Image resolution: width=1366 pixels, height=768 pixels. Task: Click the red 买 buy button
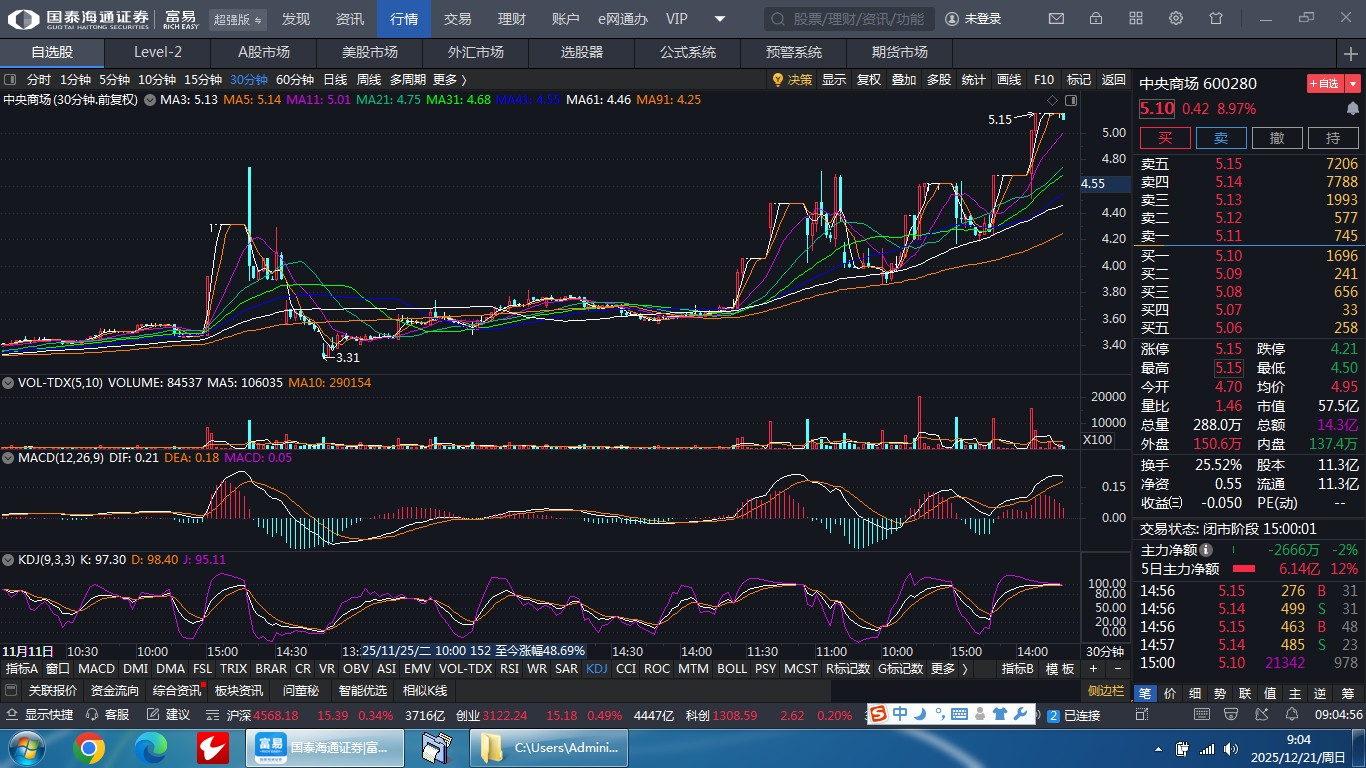[x=1165, y=138]
